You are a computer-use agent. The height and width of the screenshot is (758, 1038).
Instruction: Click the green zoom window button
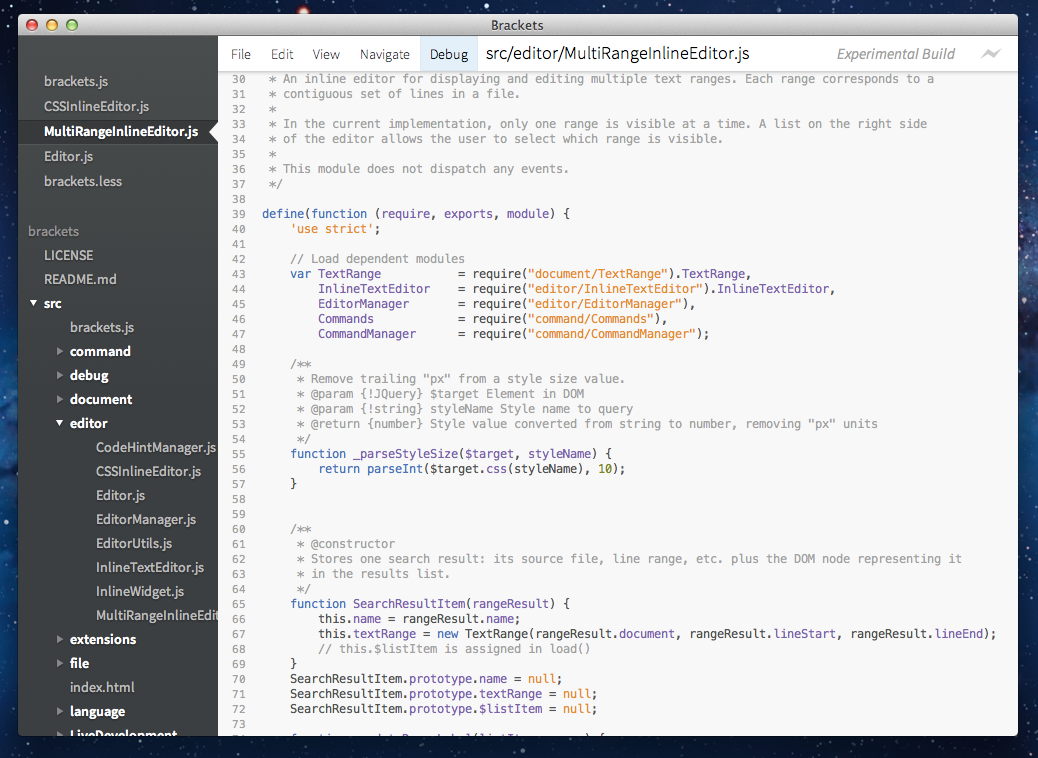[72, 25]
